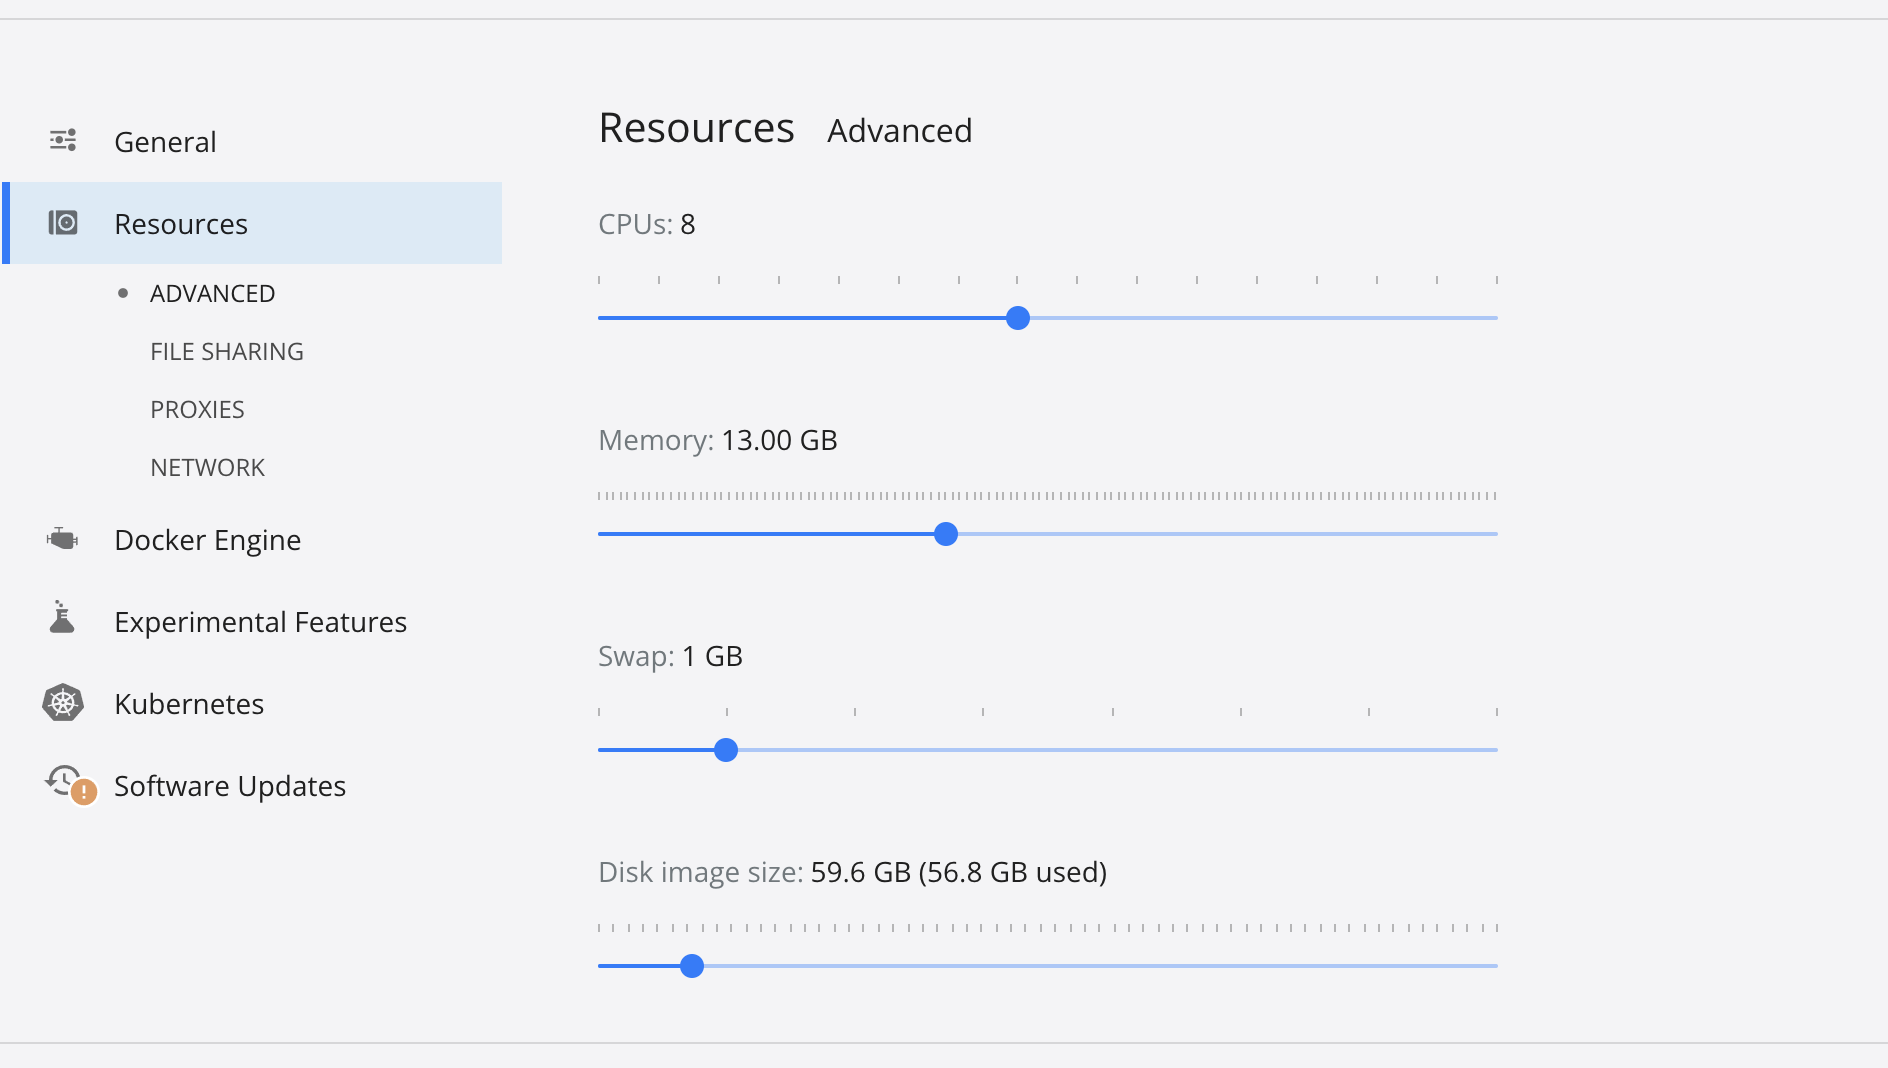Open Docker Engine settings
The image size is (1888, 1068).
(x=207, y=540)
